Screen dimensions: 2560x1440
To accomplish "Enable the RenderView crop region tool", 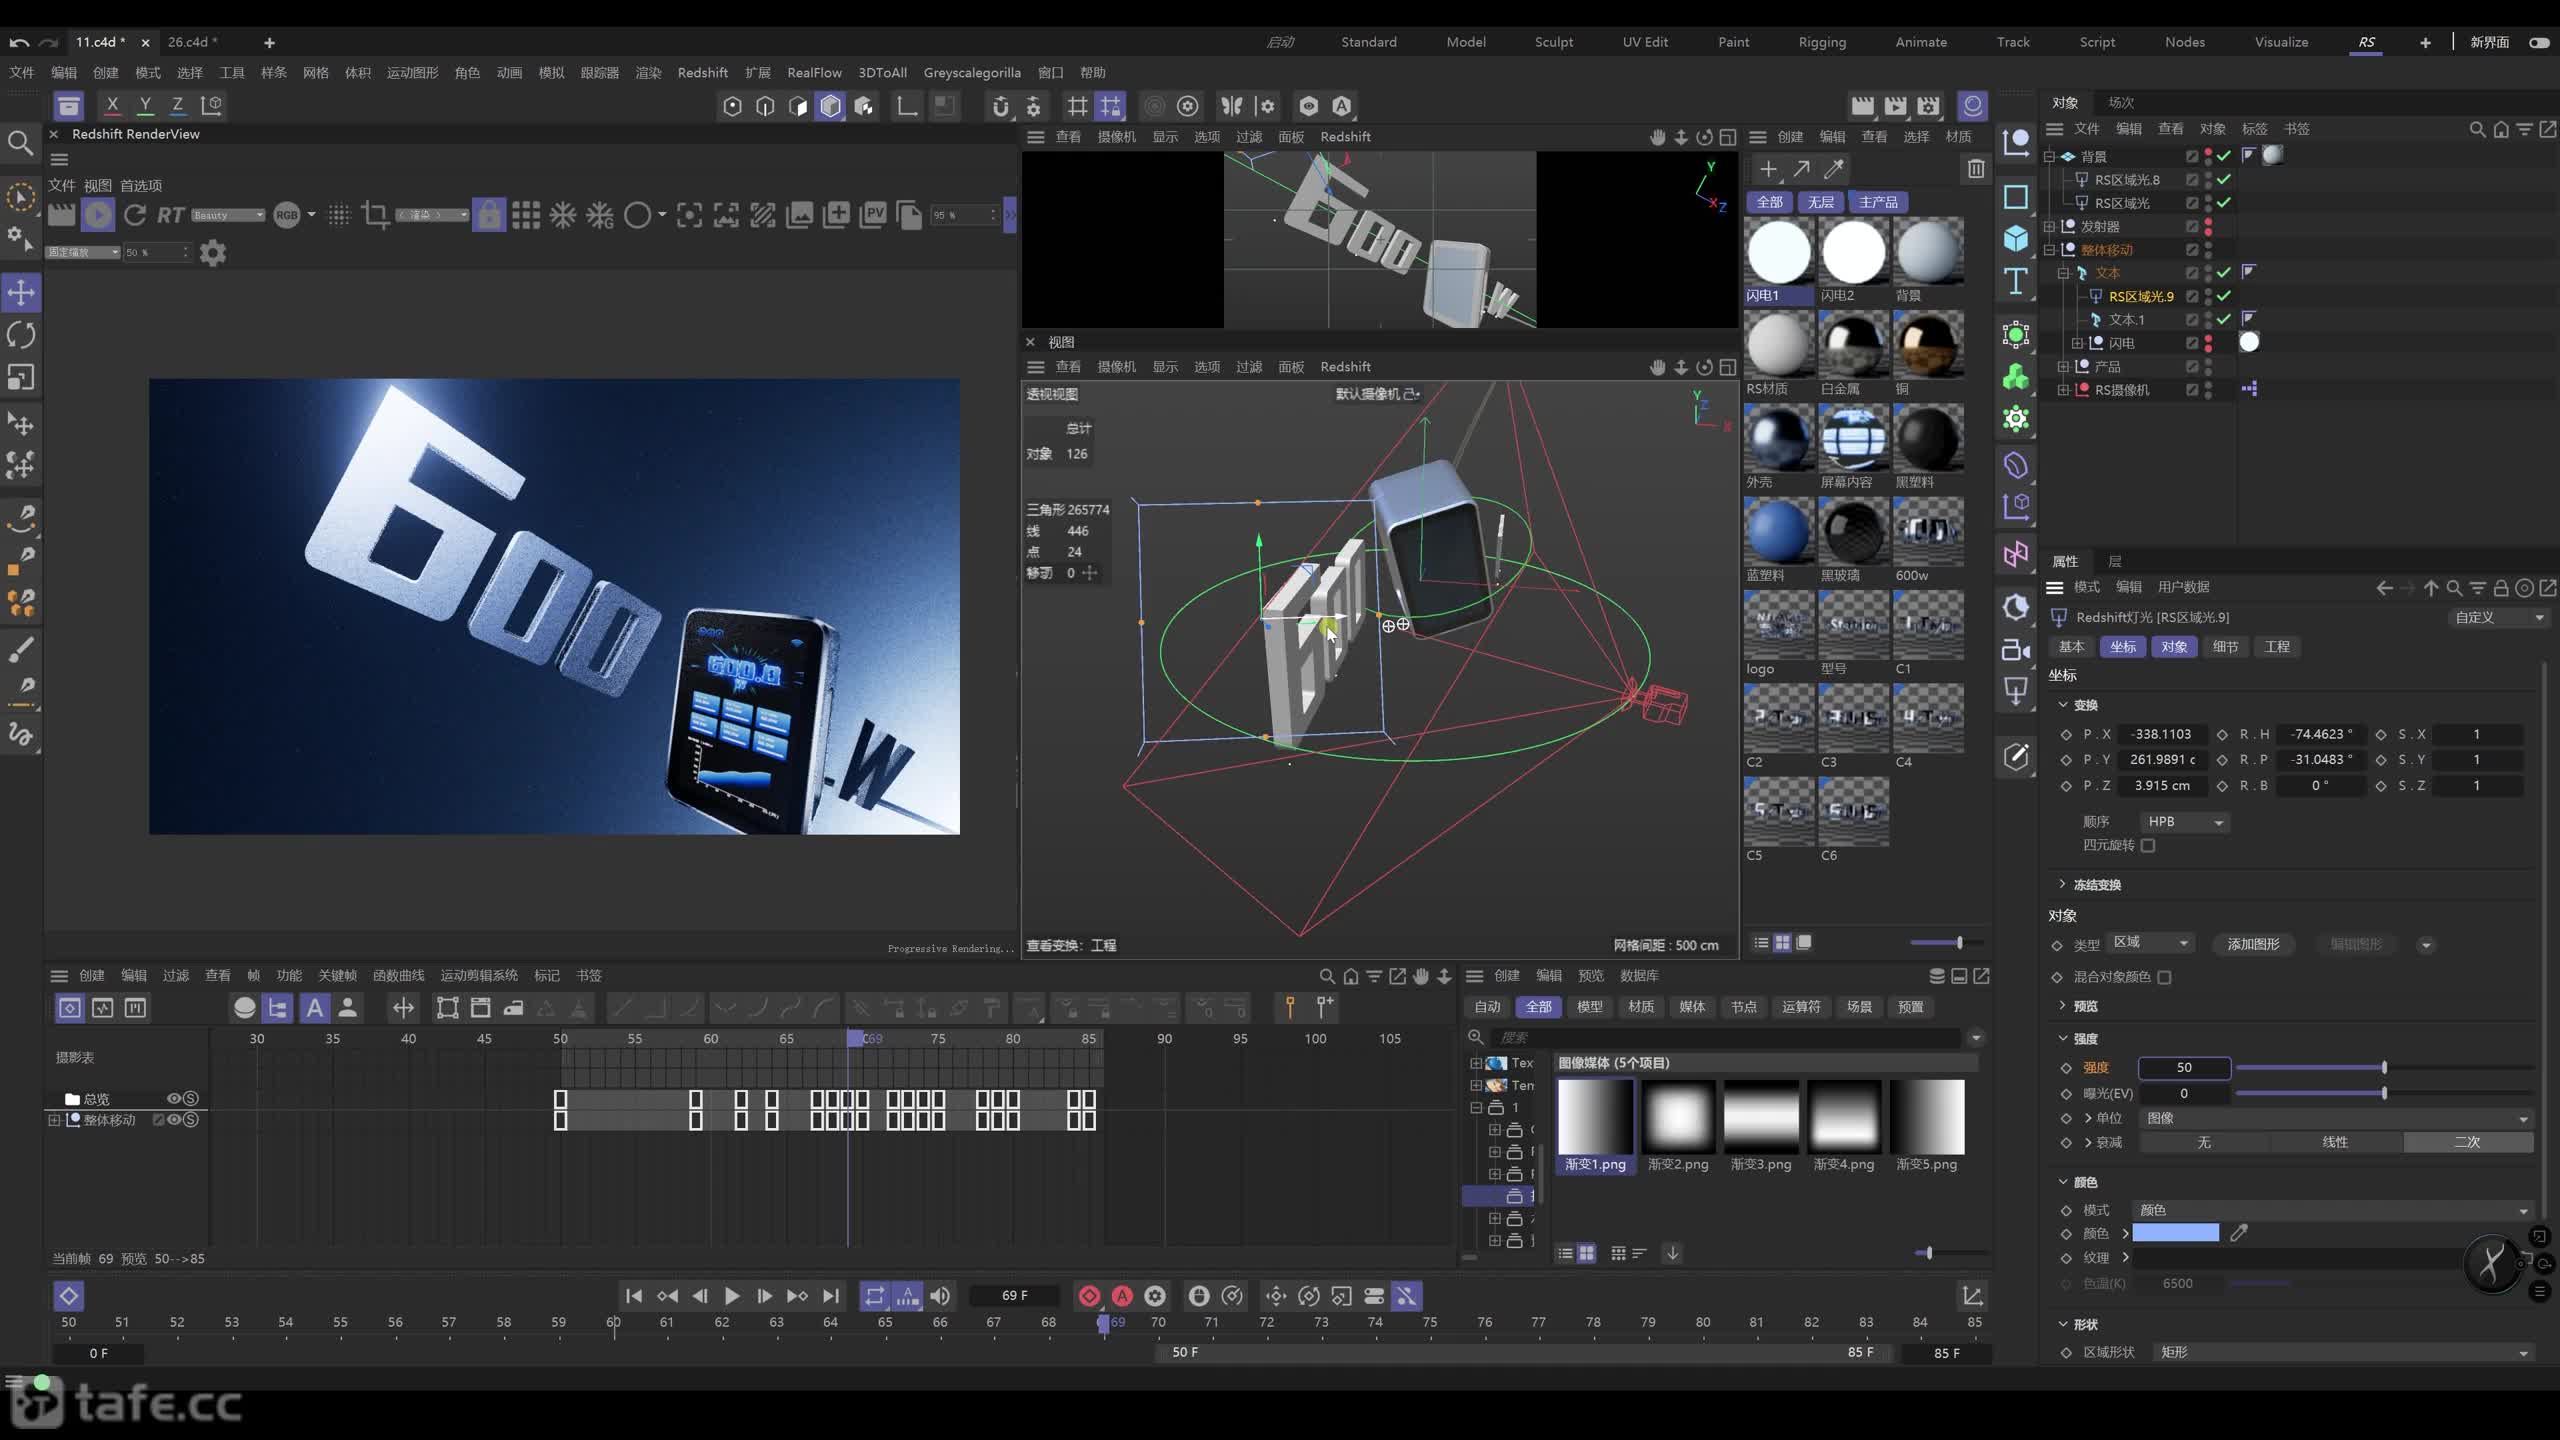I will 376,215.
